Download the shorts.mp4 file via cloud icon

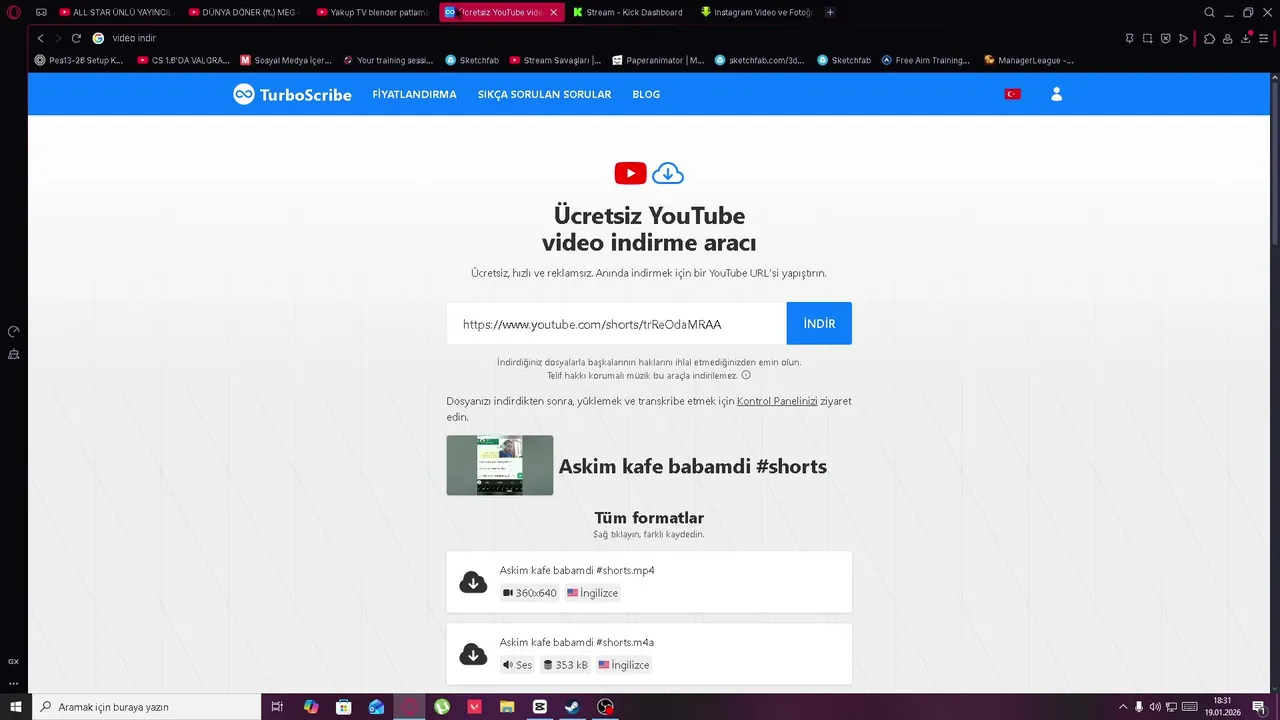(473, 582)
